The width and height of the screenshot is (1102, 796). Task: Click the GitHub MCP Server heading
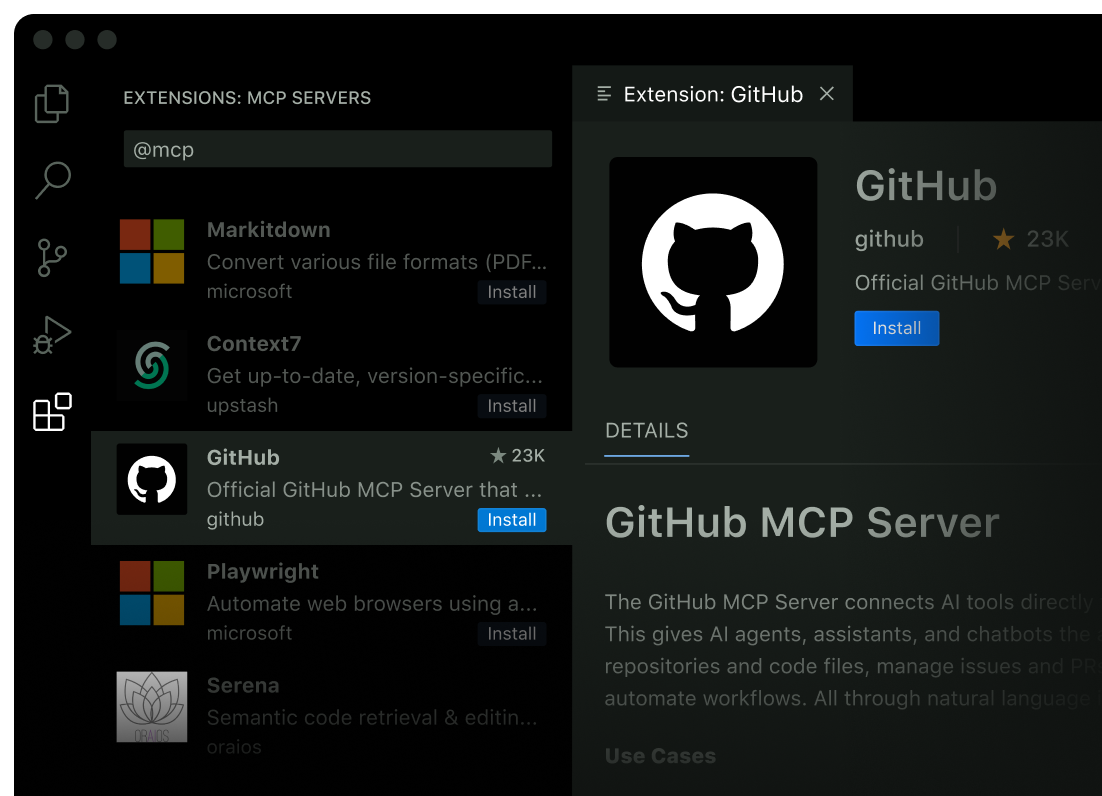point(802,523)
